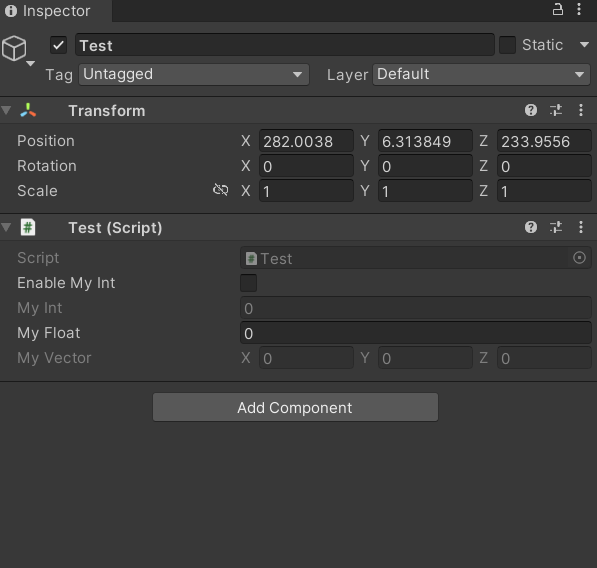Image resolution: width=597 pixels, height=568 pixels.
Task: Click the Script field object picker circle
Action: click(579, 258)
